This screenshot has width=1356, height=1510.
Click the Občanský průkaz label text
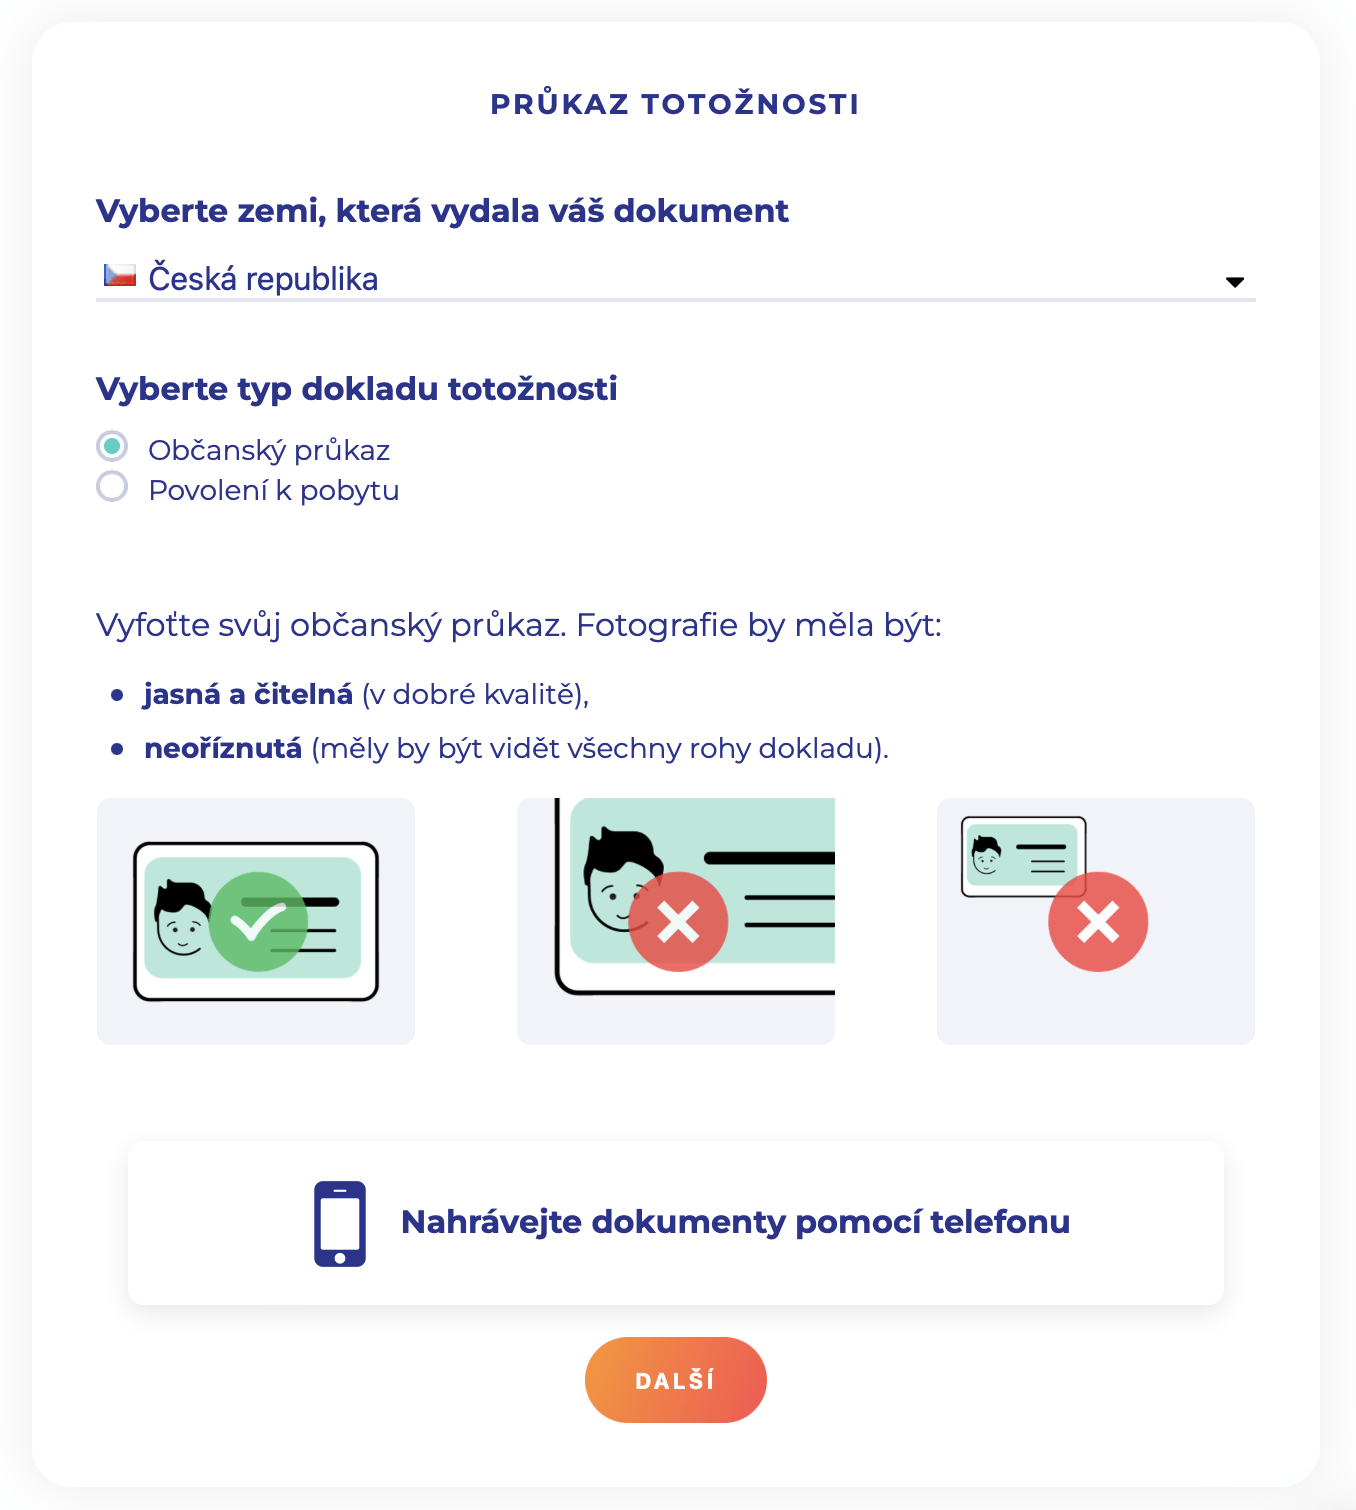pyautogui.click(x=269, y=450)
